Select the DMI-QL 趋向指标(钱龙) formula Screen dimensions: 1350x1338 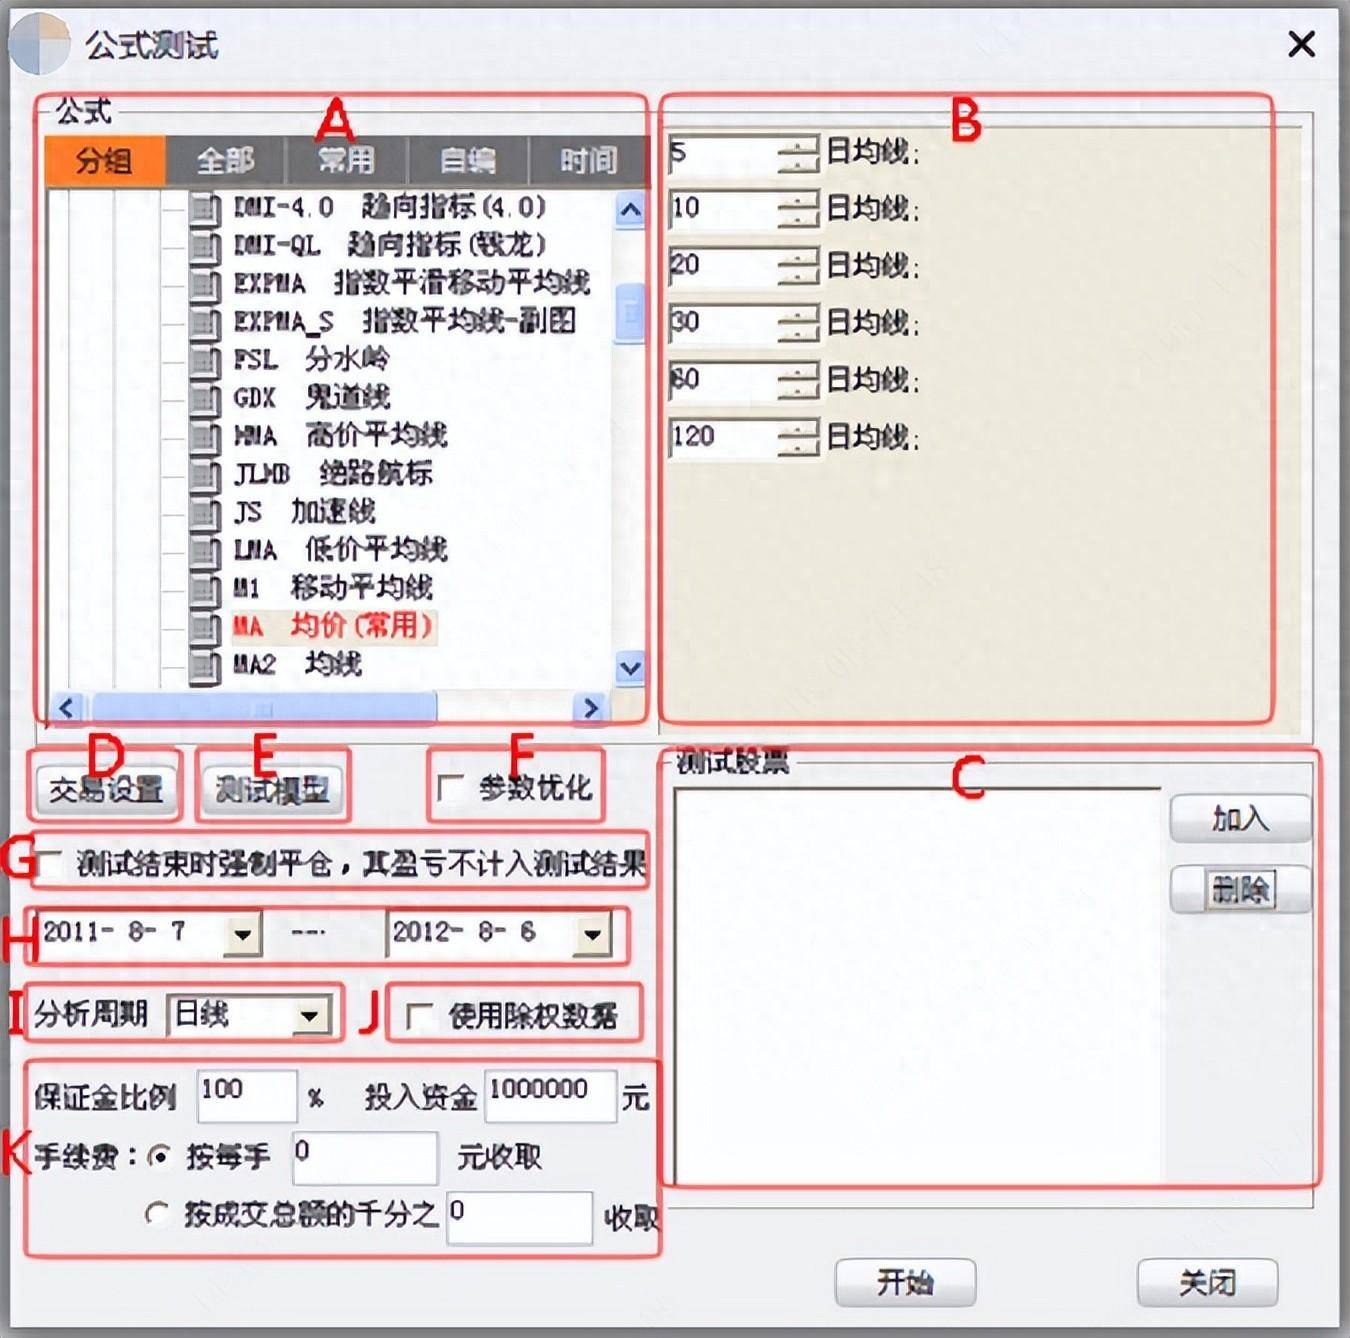coord(389,245)
